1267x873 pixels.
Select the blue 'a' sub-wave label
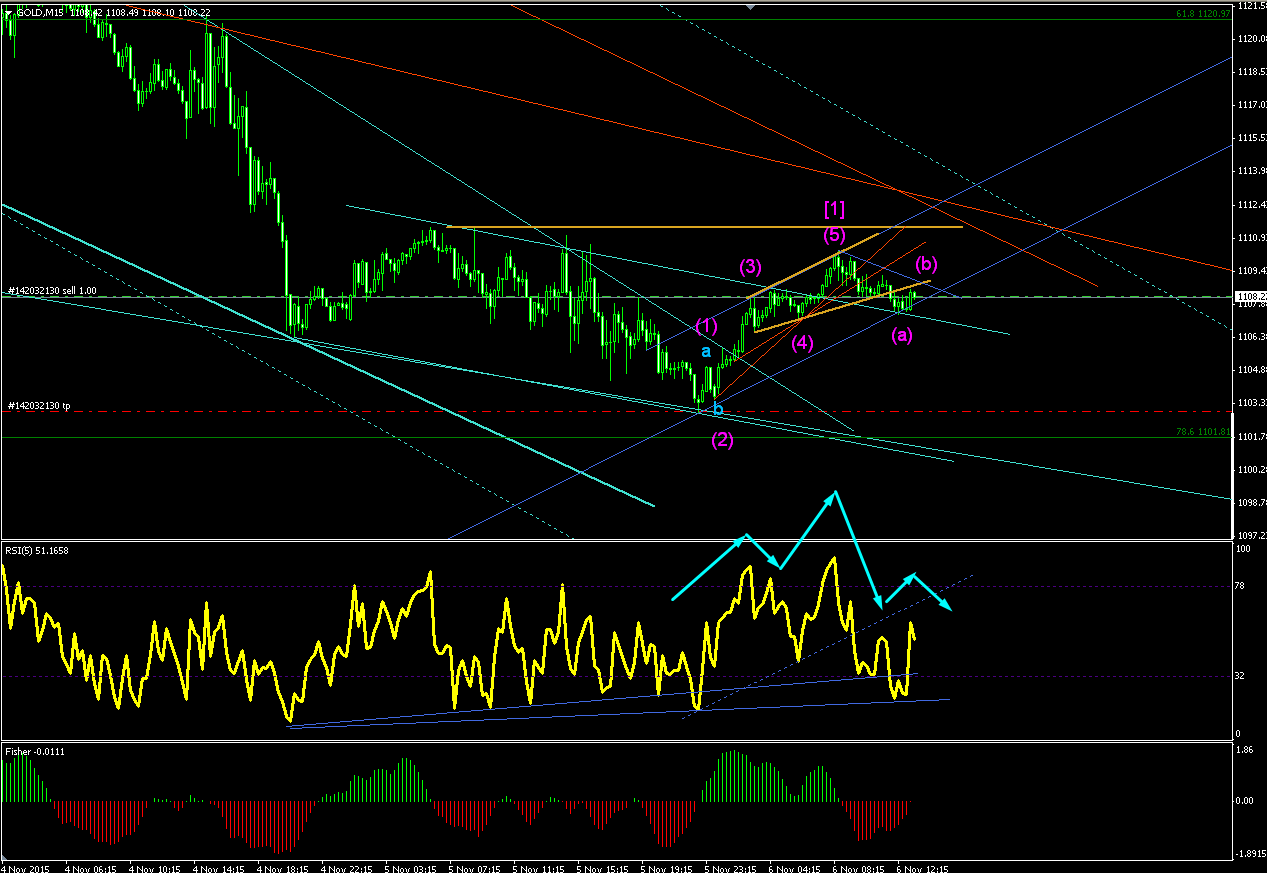tap(706, 352)
